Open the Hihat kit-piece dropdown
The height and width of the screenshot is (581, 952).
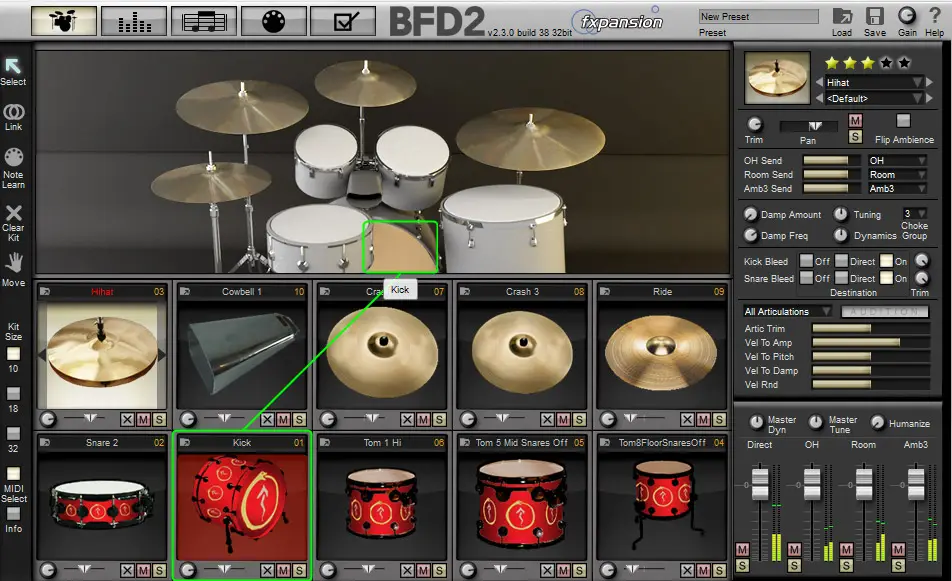(x=874, y=82)
